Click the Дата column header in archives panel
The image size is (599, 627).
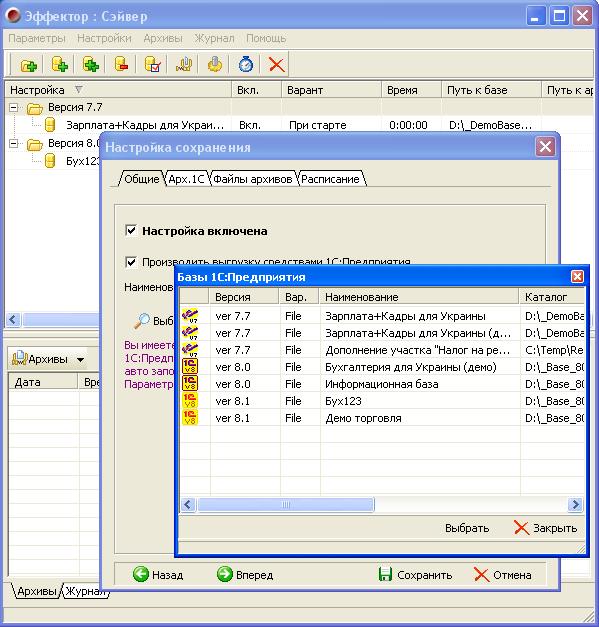(42, 382)
